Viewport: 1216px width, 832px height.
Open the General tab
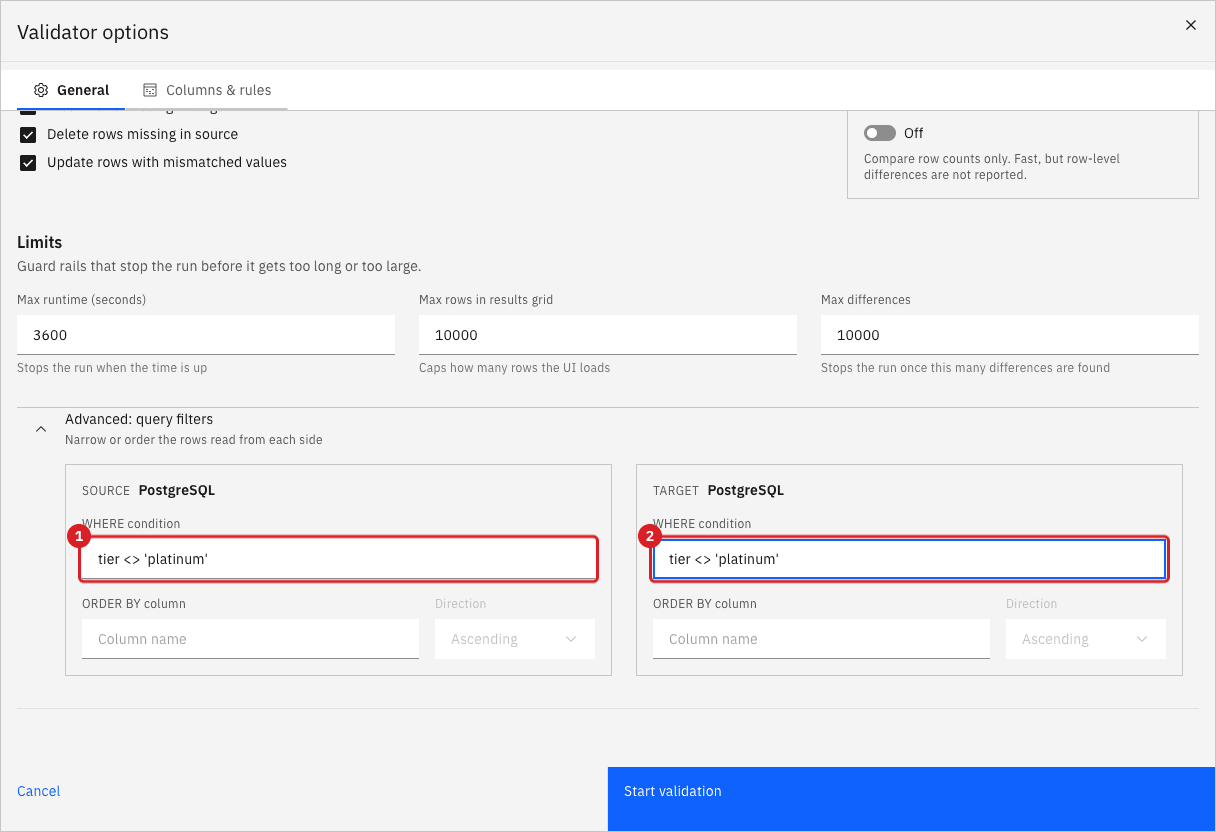[71, 90]
